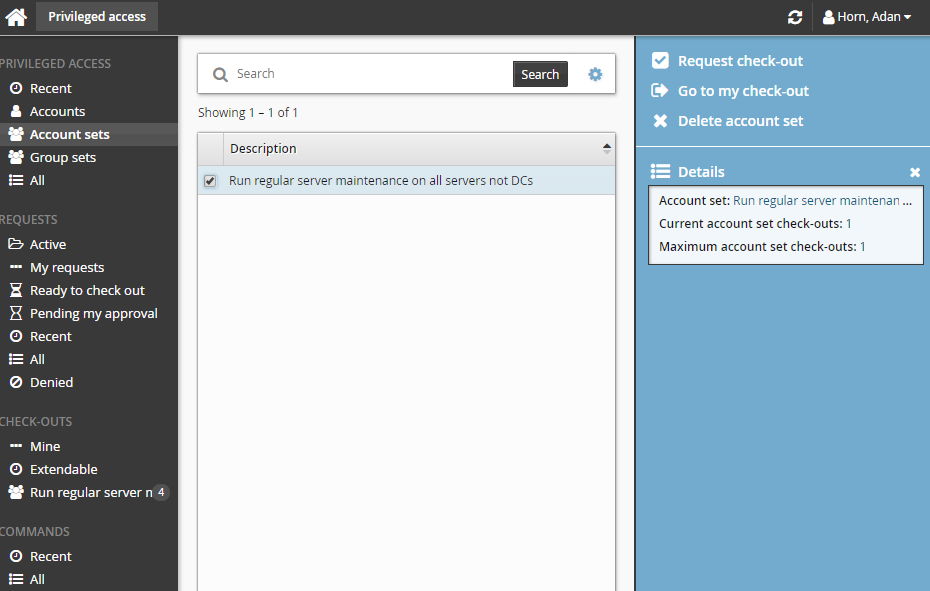Click into the Search text field
Viewport: 930px width, 591px height.
pos(370,74)
